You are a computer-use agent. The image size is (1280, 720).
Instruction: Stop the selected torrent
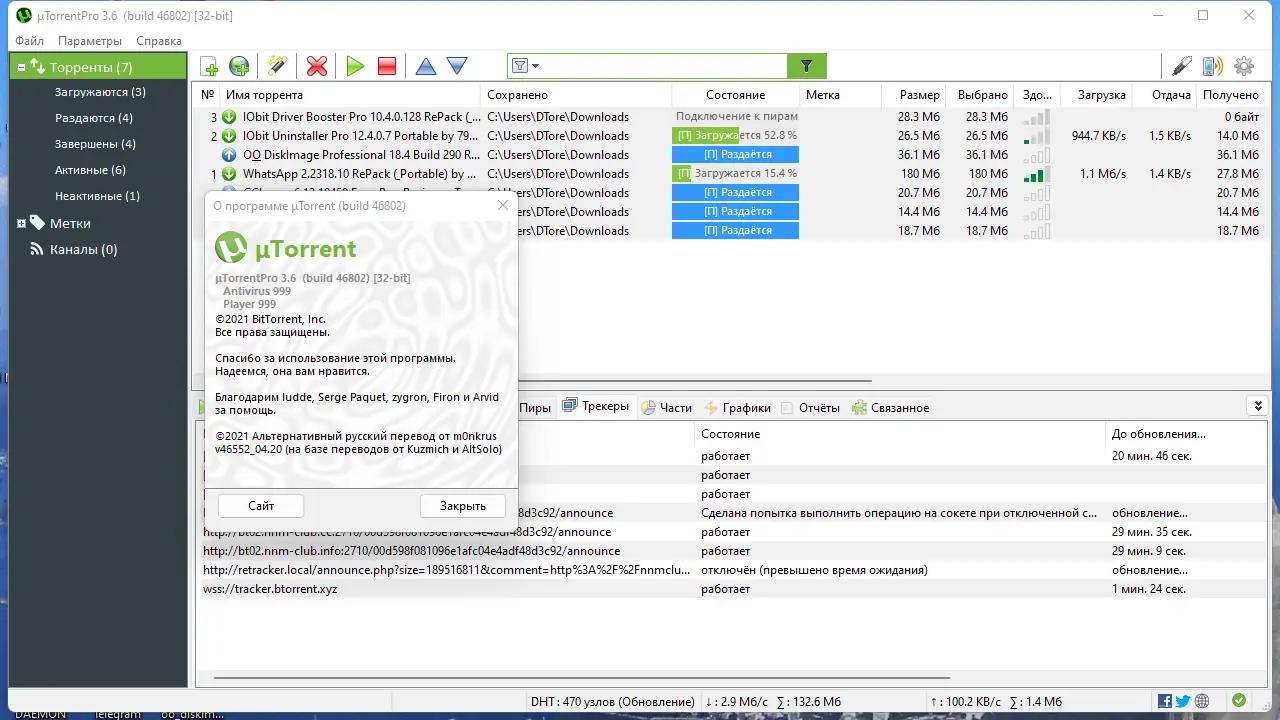(x=386, y=65)
